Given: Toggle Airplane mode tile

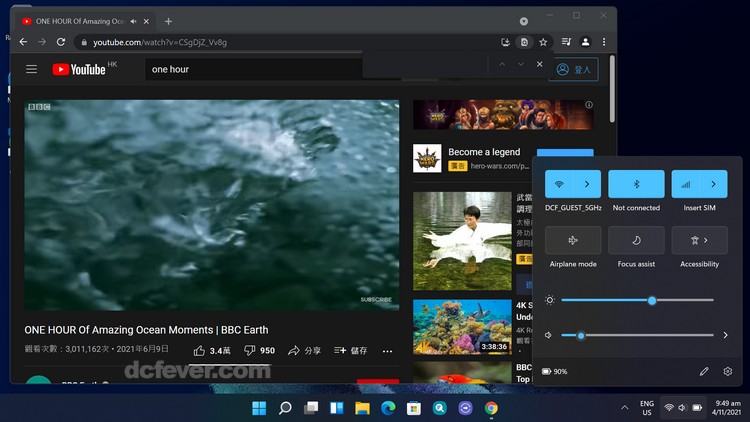Looking at the screenshot, I should click(x=573, y=240).
